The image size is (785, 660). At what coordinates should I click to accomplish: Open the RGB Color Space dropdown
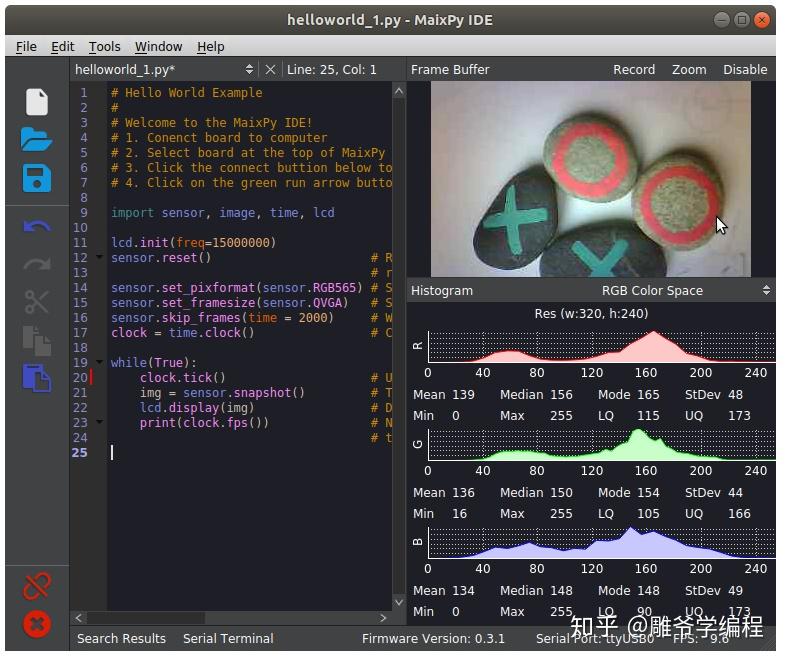tap(687, 291)
